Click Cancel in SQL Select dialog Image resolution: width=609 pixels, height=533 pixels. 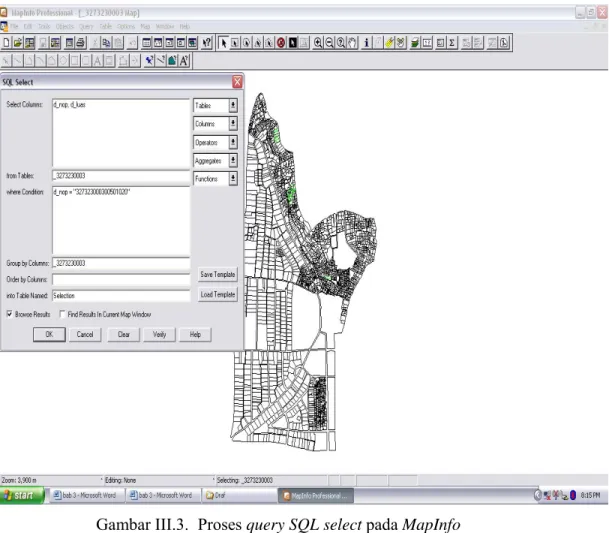85,334
